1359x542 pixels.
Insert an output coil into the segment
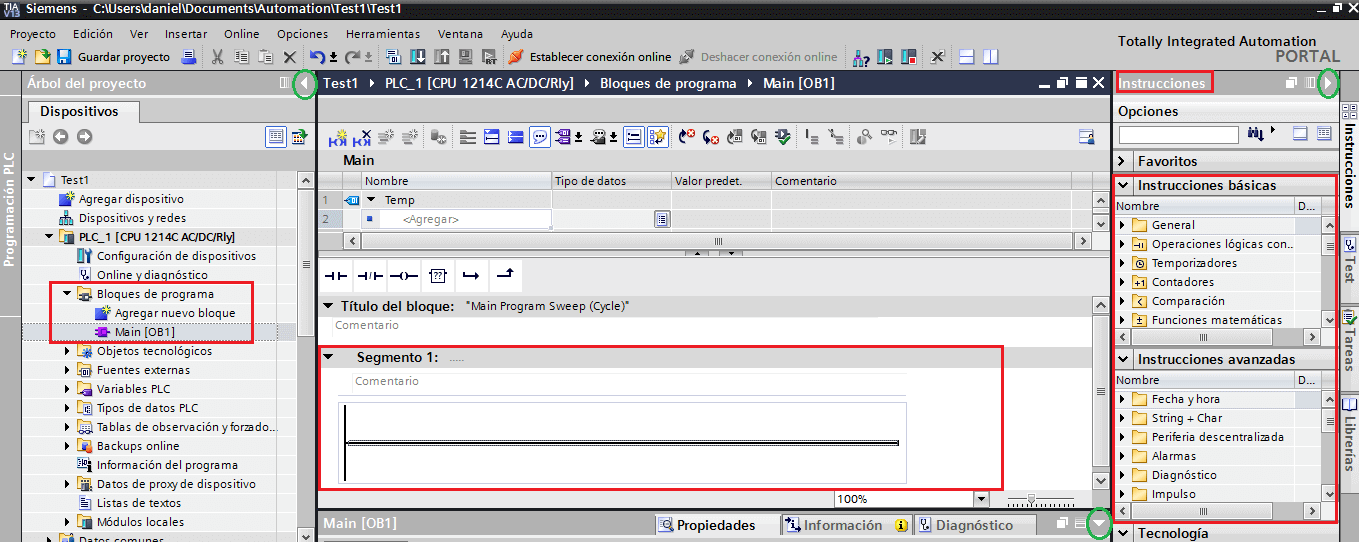404,275
